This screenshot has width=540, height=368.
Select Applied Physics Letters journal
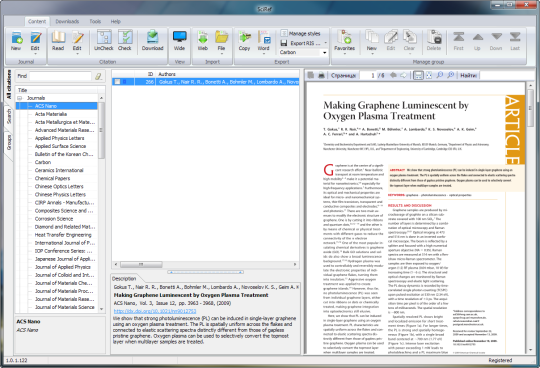(59, 138)
